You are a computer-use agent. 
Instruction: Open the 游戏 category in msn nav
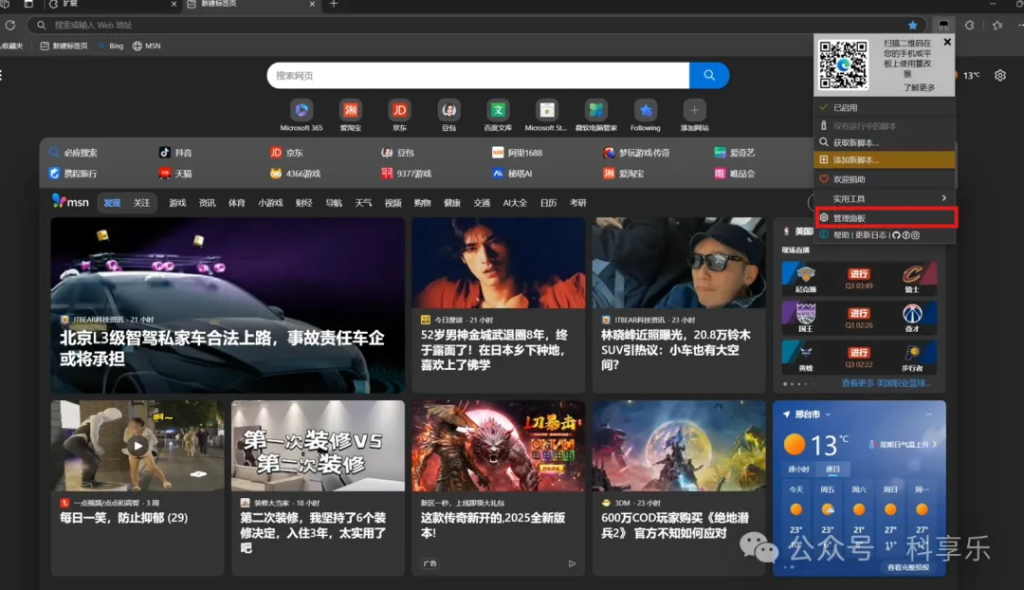[178, 203]
